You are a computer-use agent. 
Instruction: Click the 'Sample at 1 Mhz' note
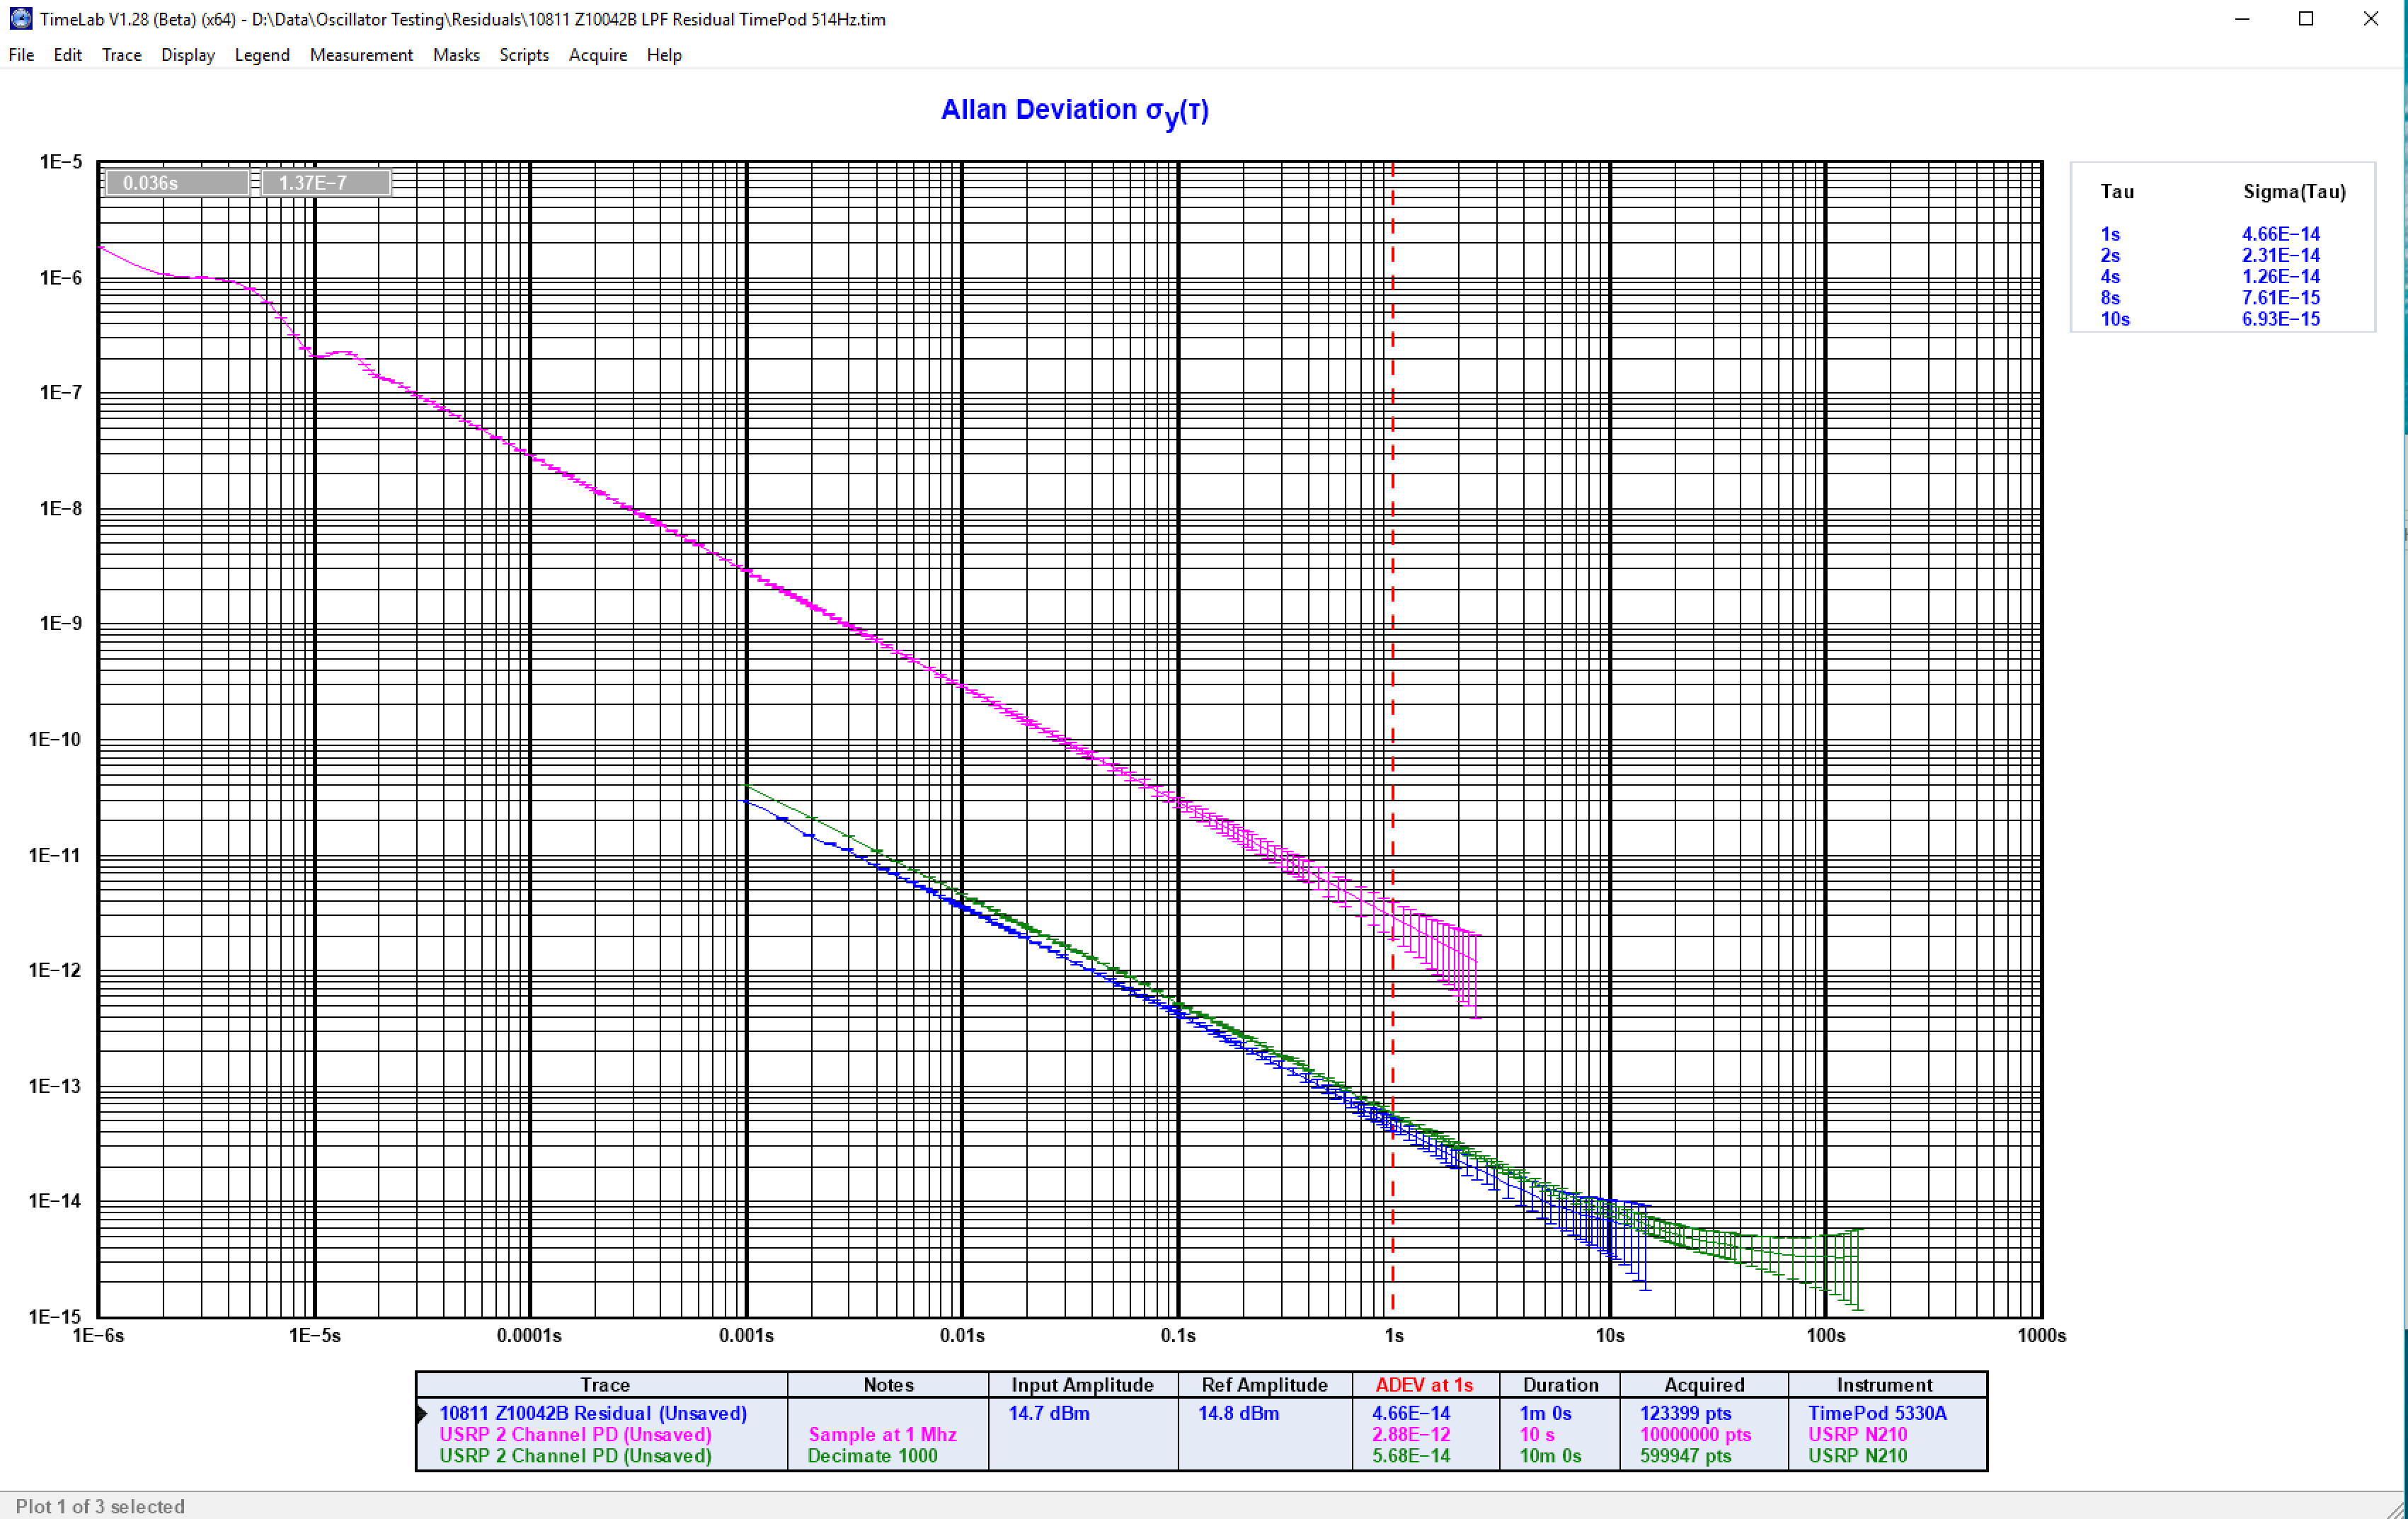coord(882,1434)
